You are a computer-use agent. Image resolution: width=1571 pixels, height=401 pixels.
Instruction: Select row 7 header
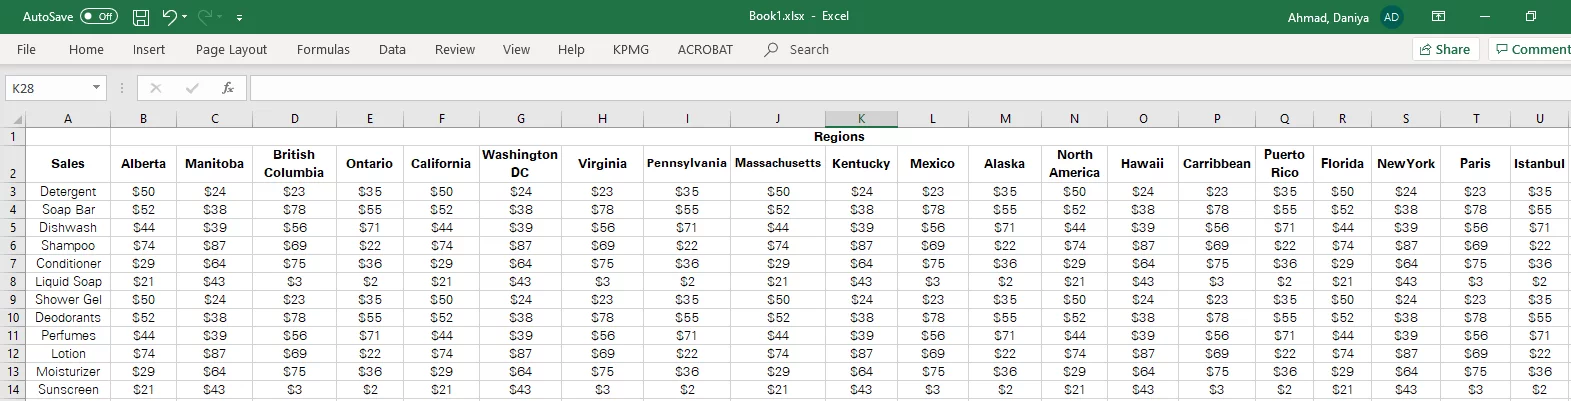(13, 263)
